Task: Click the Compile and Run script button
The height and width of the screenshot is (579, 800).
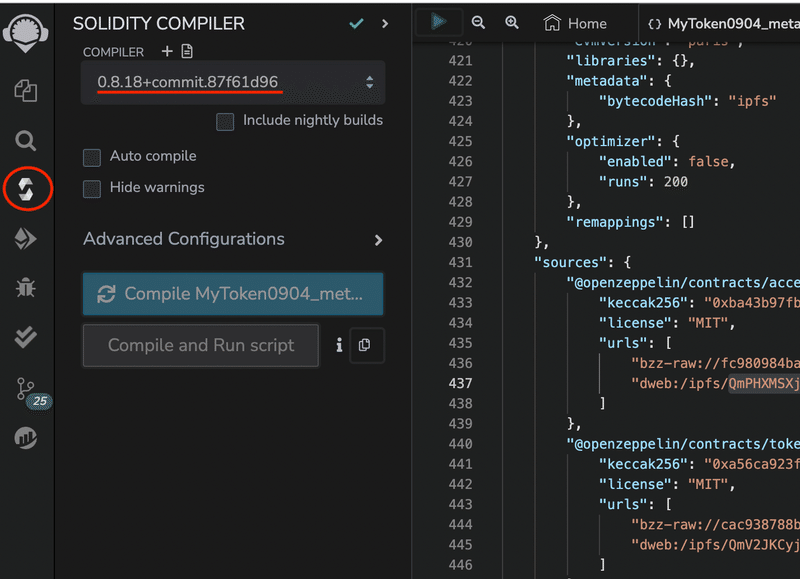Action: [201, 345]
